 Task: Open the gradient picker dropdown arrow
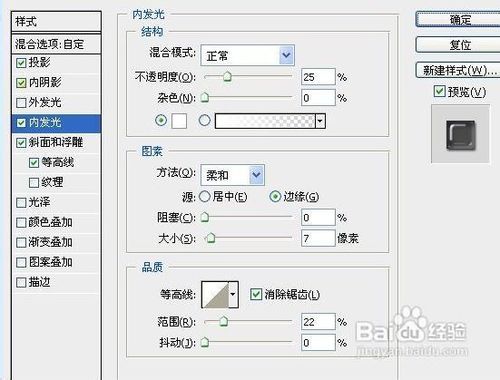coord(320,121)
